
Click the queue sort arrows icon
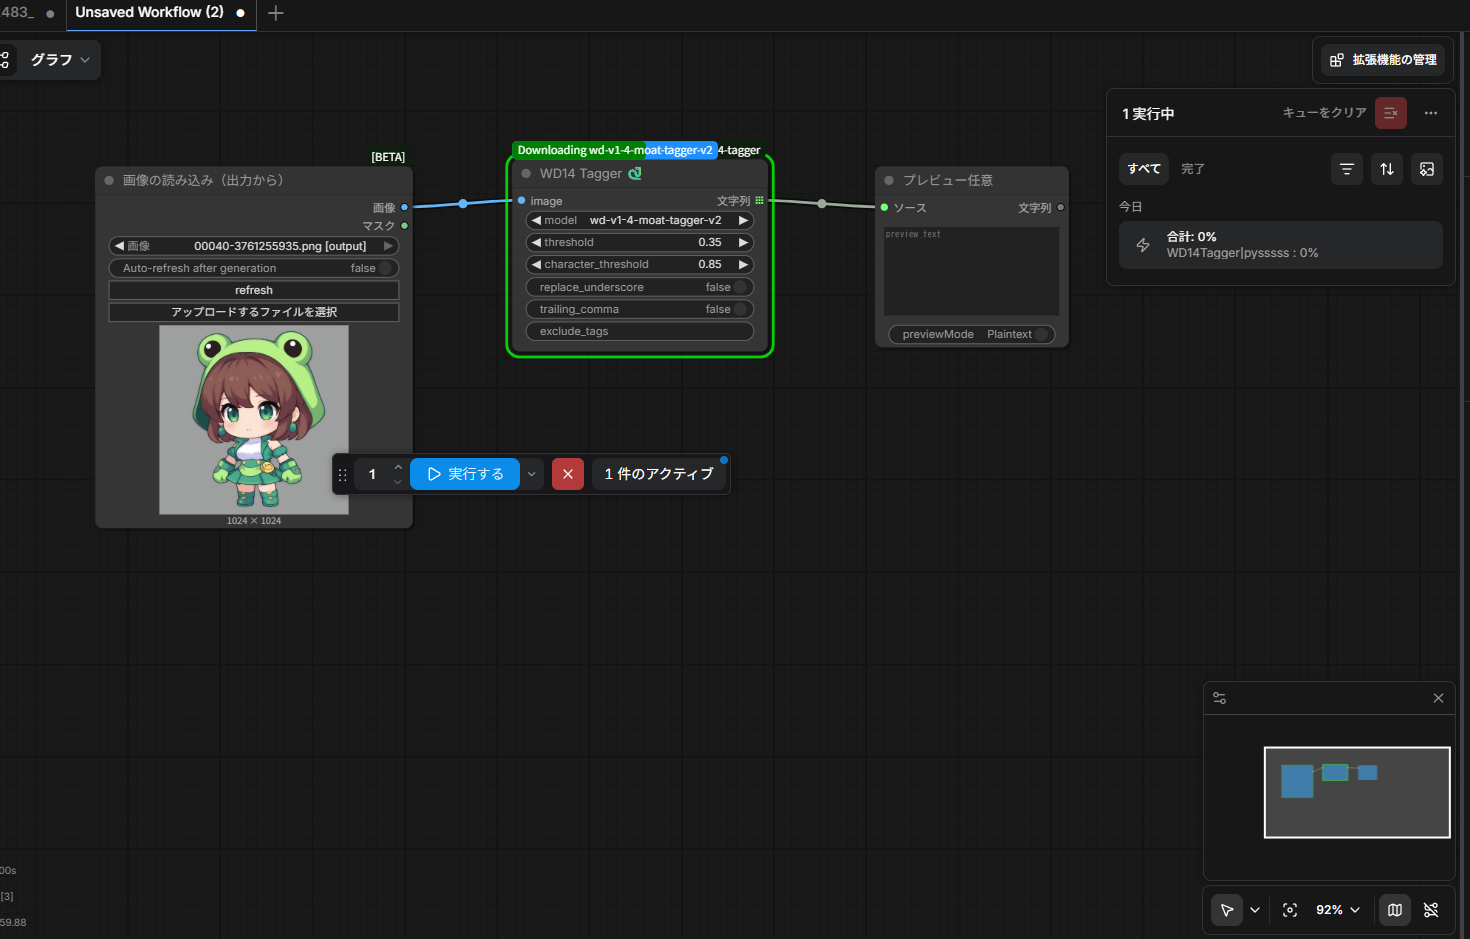(1387, 169)
